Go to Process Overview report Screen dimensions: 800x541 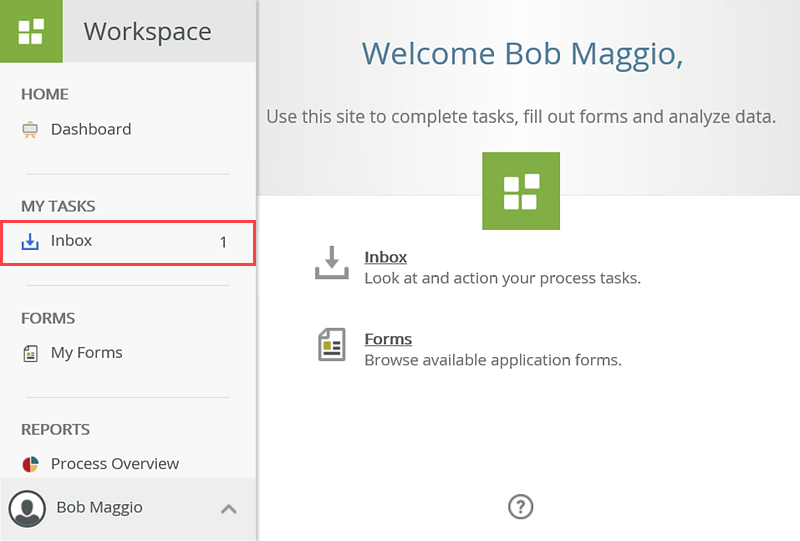click(x=115, y=464)
